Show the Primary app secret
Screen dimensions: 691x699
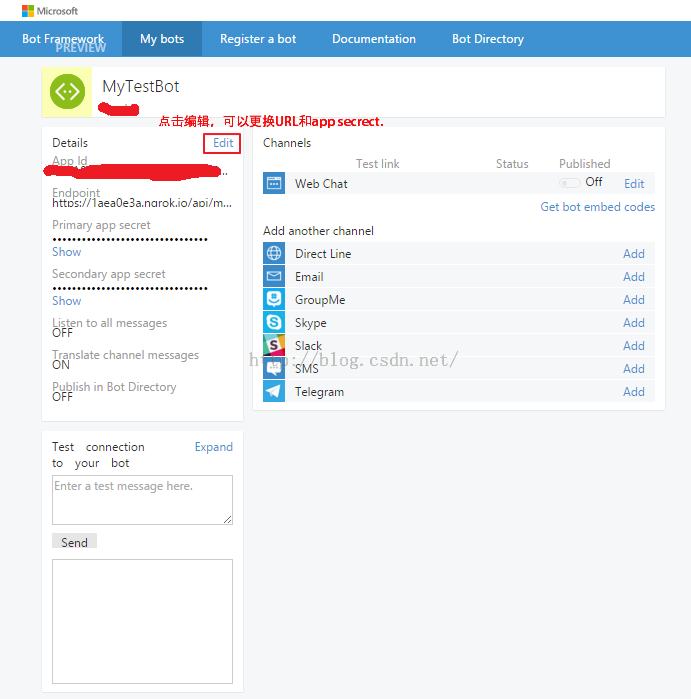66,252
